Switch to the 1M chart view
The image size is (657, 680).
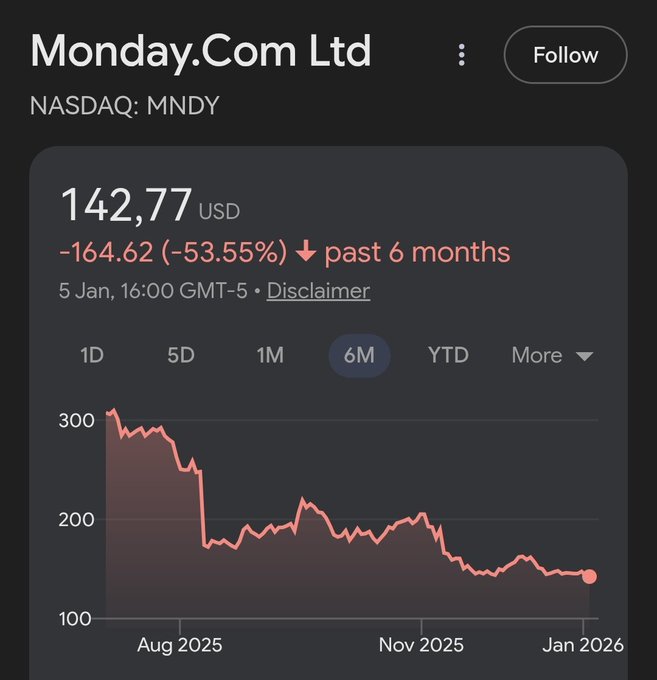click(270, 355)
